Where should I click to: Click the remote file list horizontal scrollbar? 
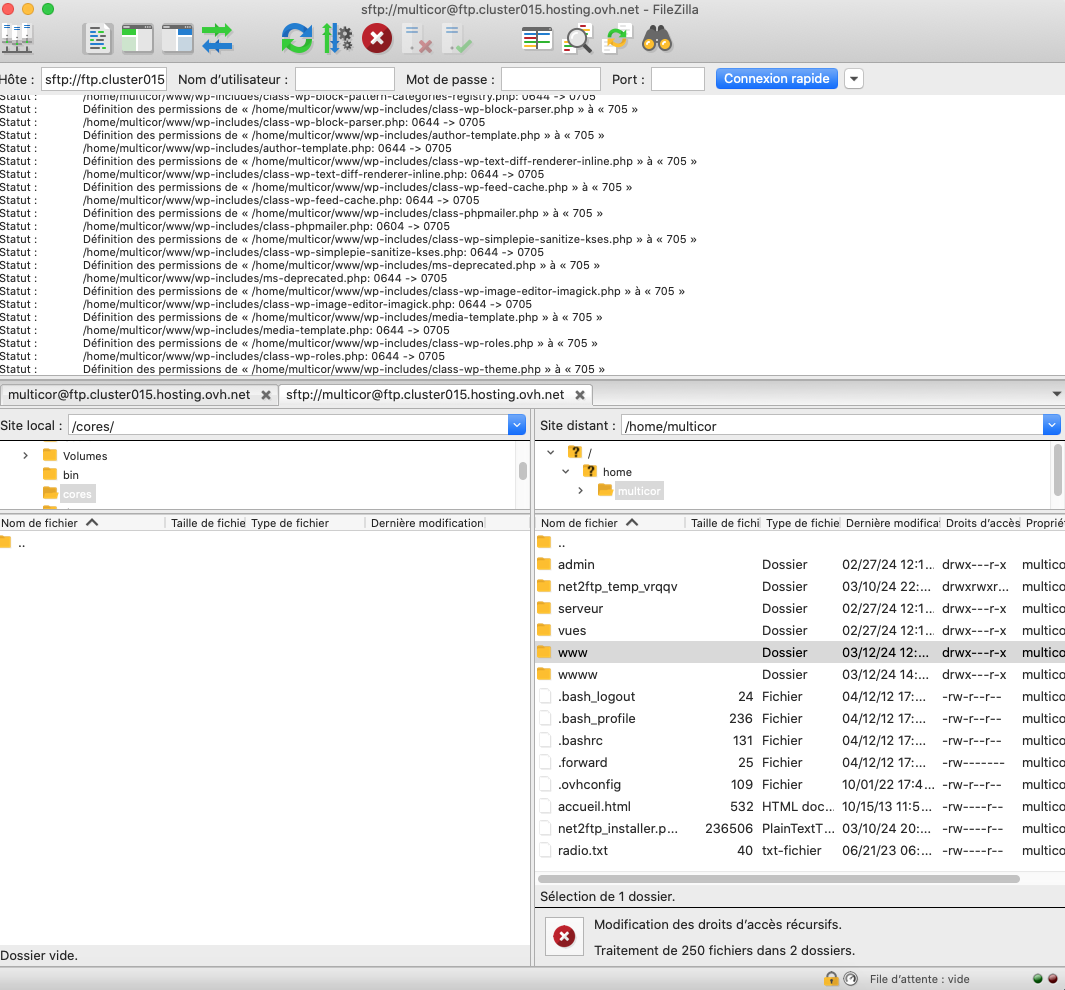point(780,879)
